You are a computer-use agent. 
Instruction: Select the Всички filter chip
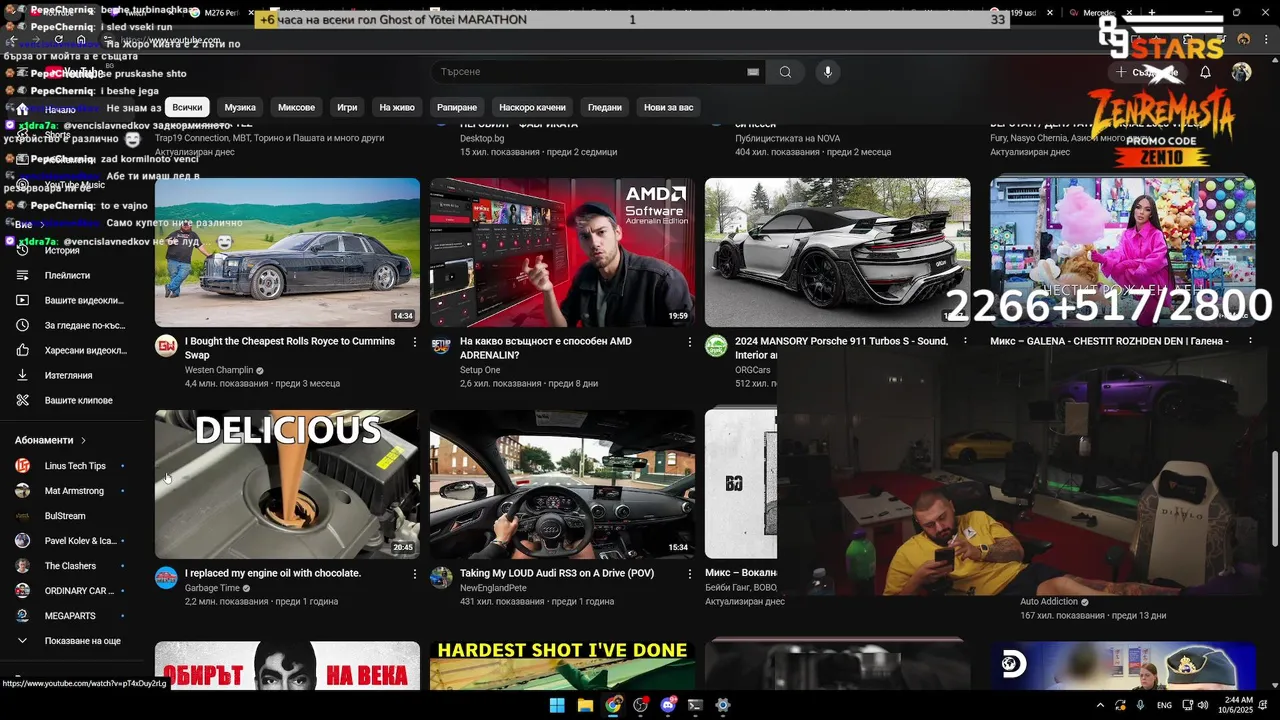click(187, 107)
